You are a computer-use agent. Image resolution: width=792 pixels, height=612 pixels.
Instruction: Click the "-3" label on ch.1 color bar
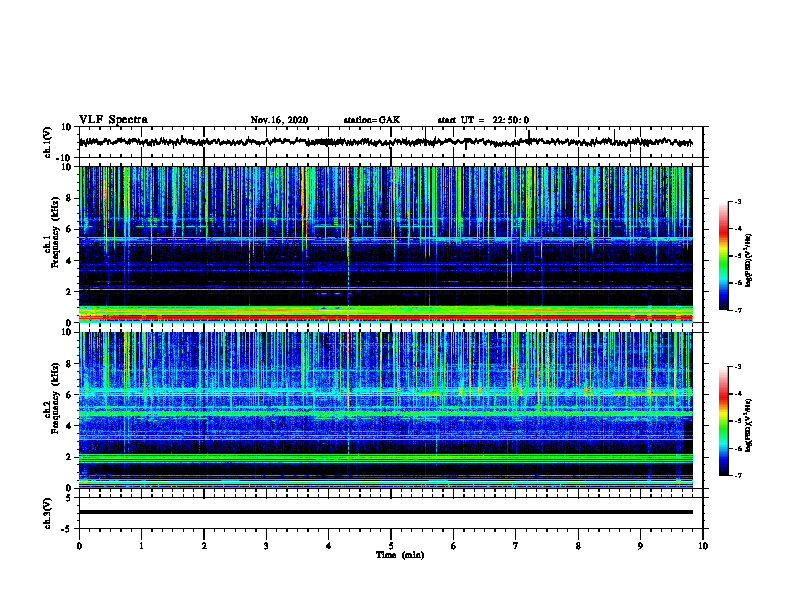pos(738,202)
